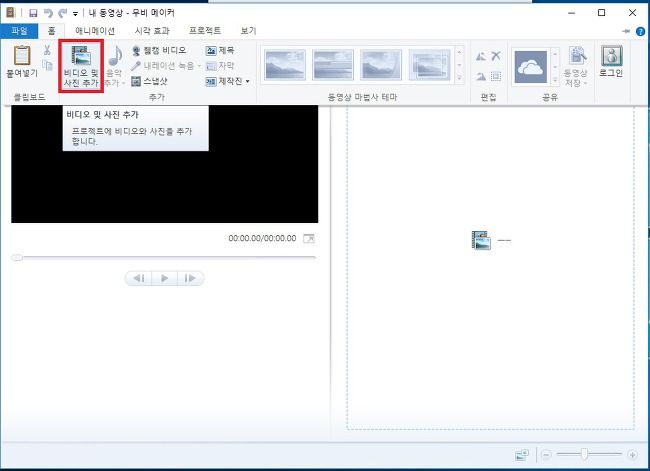Select the fourth AutoMovie theme thumbnail
This screenshot has height=471, width=650.
(x=429, y=64)
